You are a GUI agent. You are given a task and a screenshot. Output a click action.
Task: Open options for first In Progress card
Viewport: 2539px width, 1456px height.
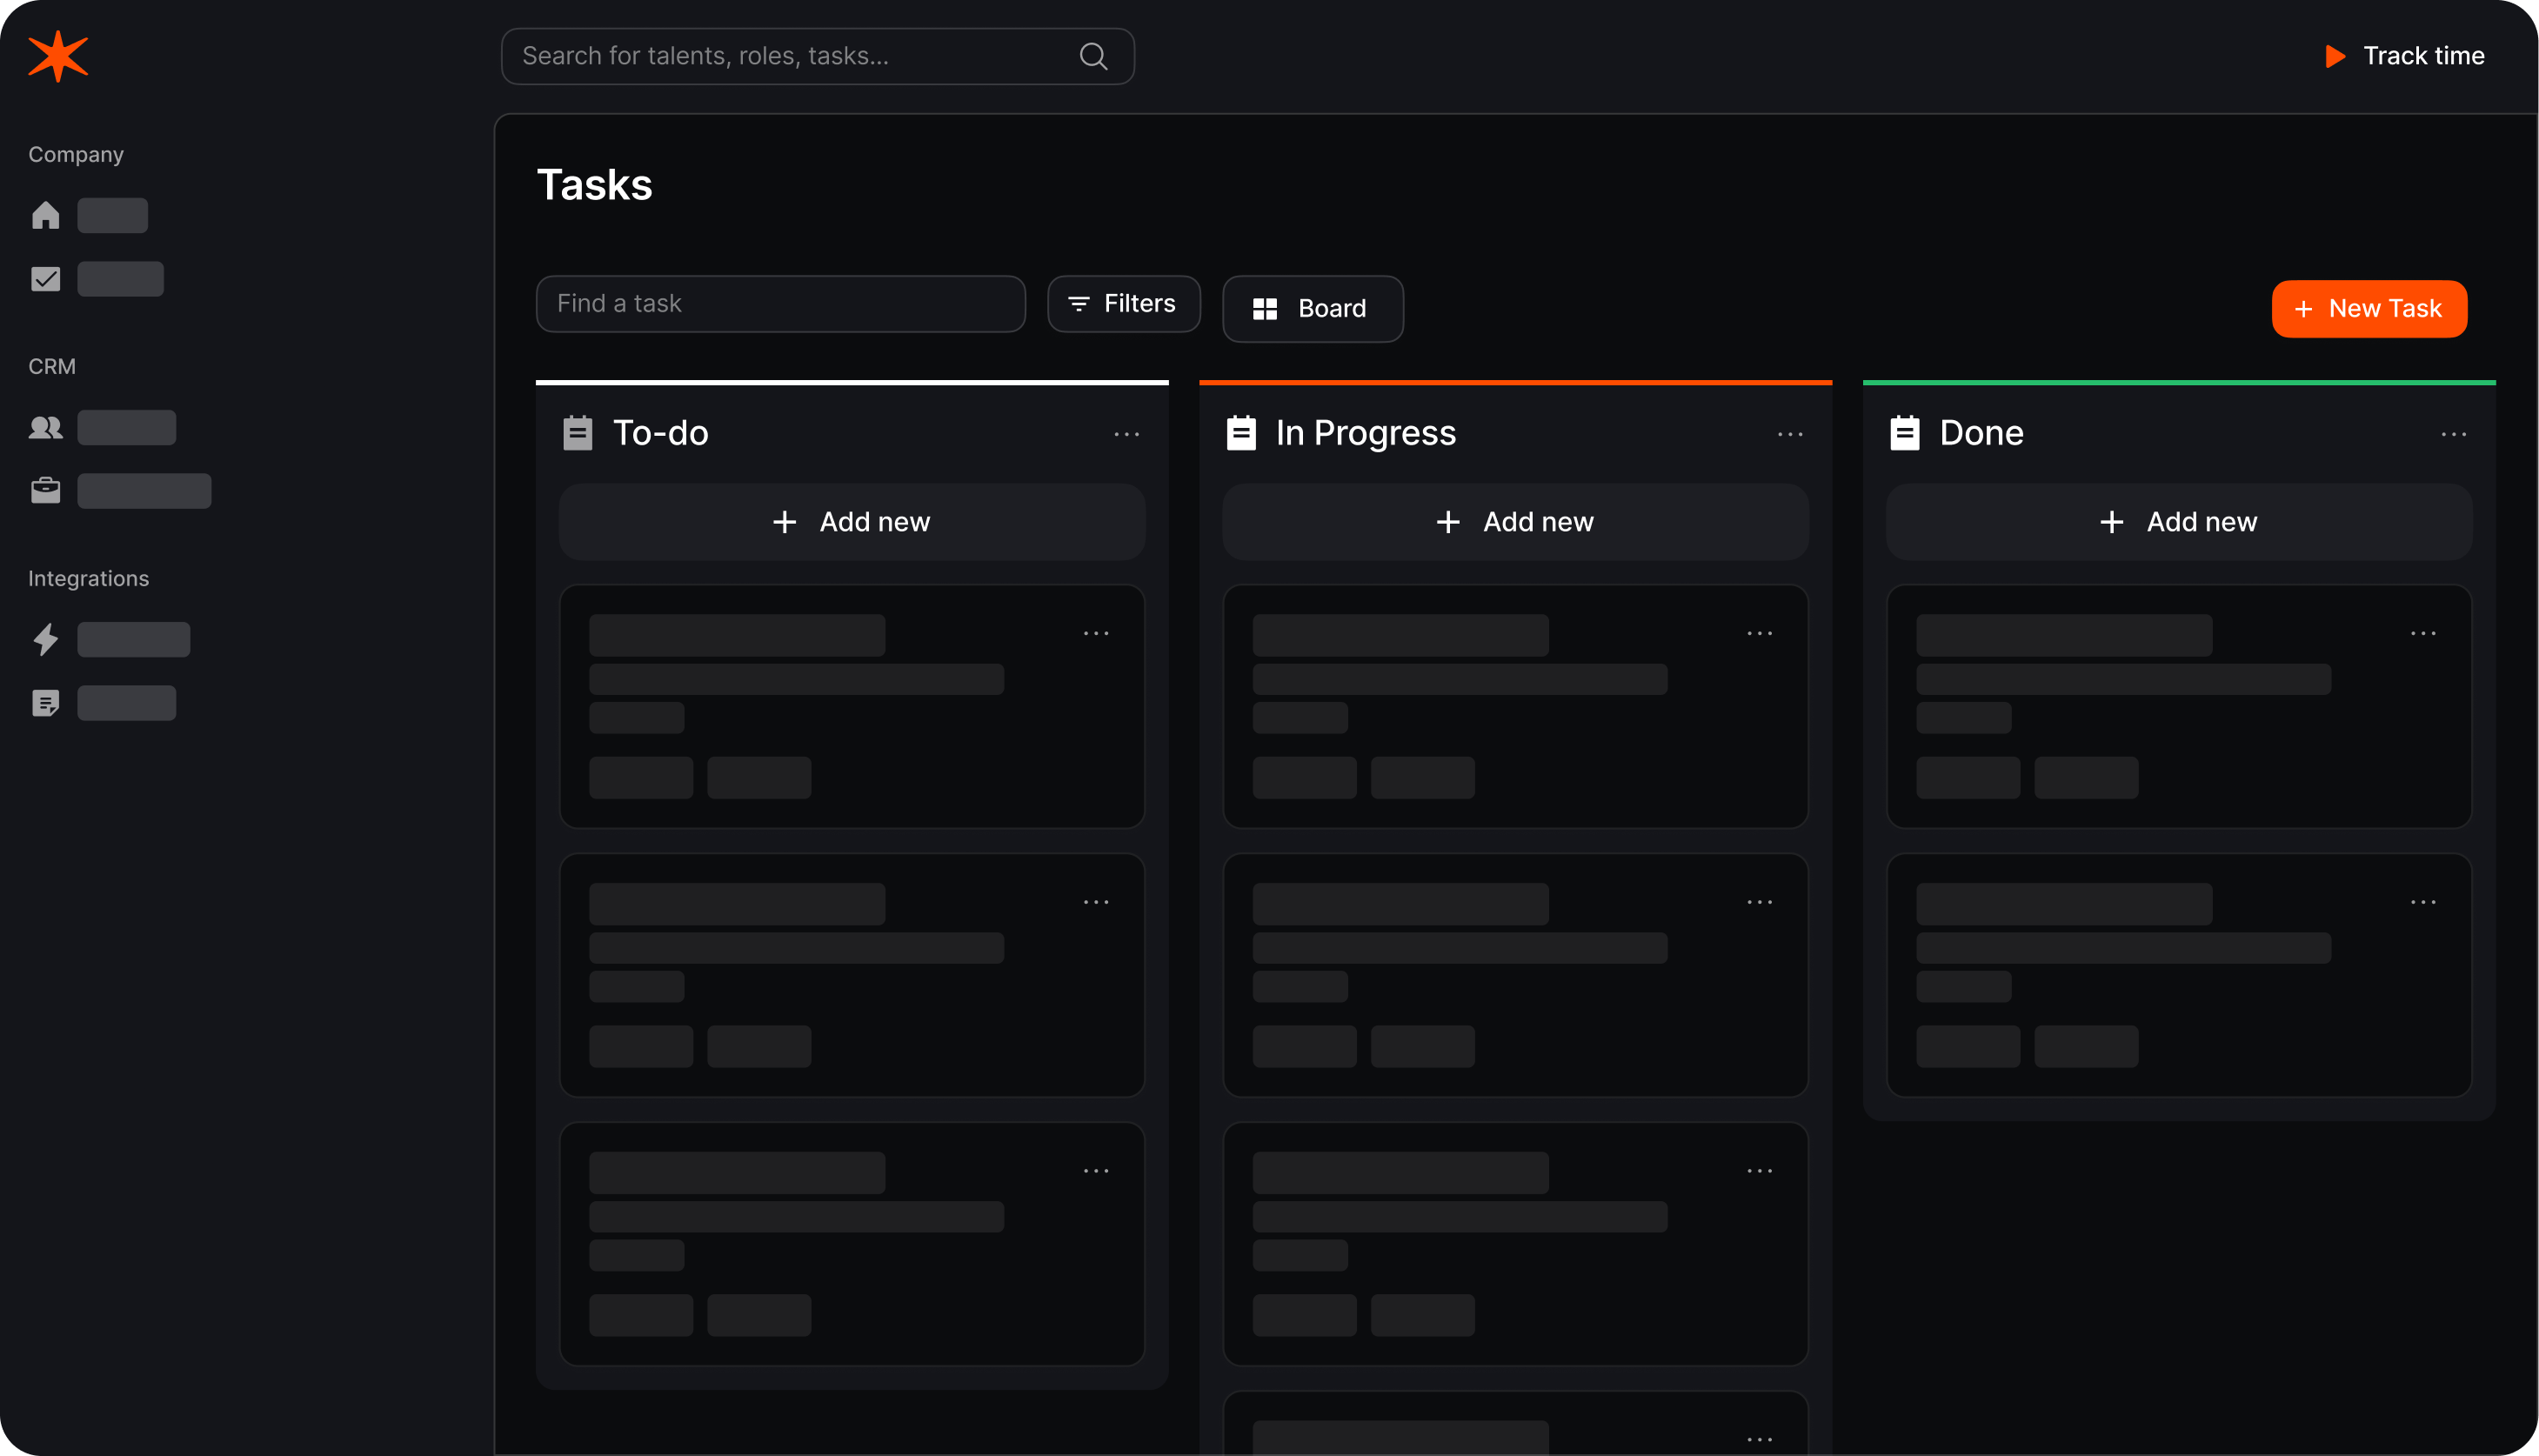1760,633
